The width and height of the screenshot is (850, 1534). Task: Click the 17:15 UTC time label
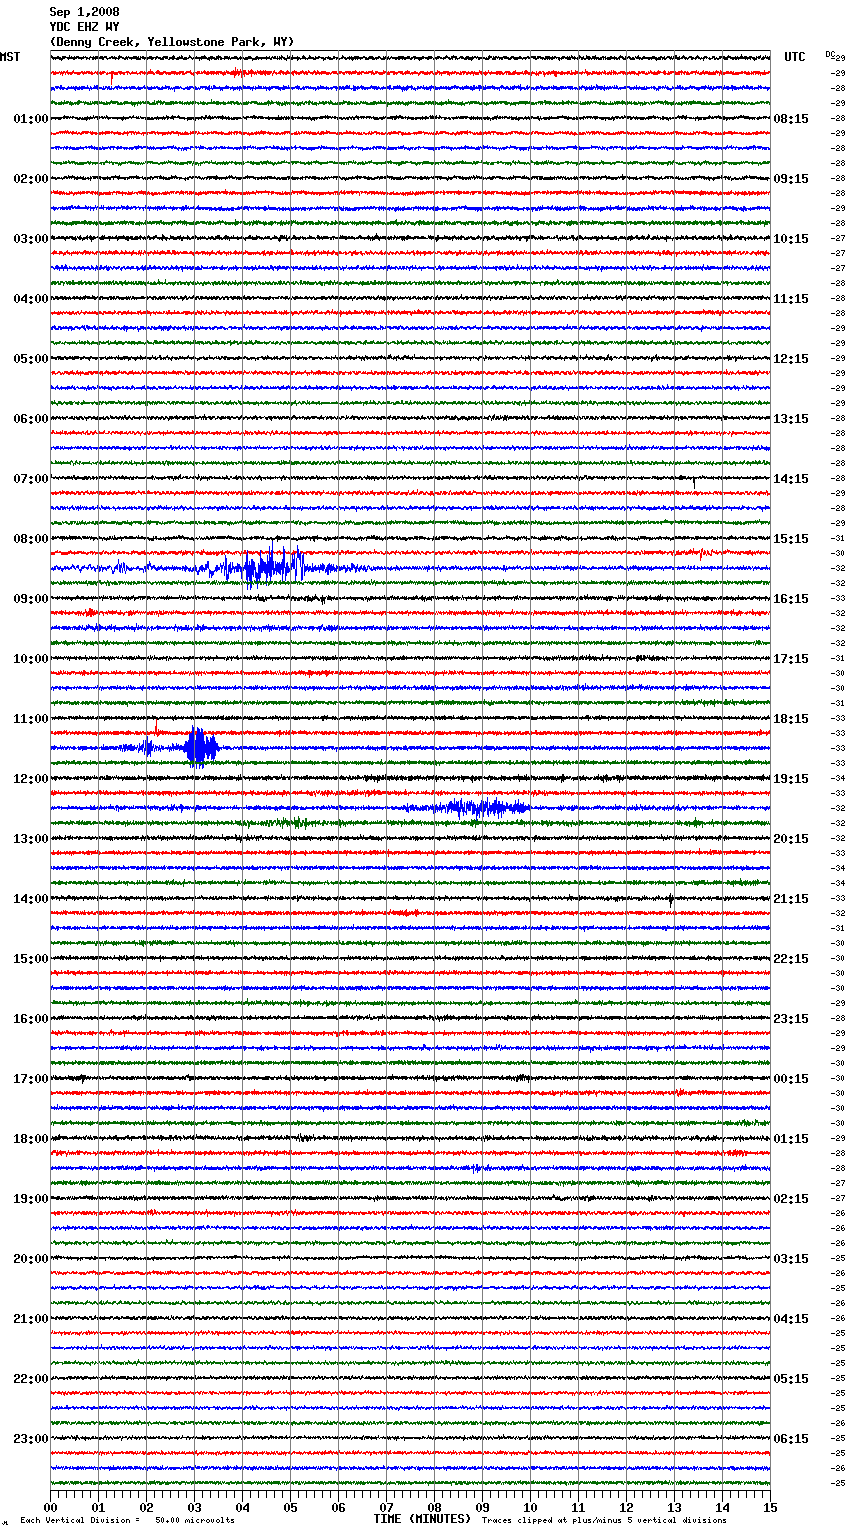click(x=791, y=659)
